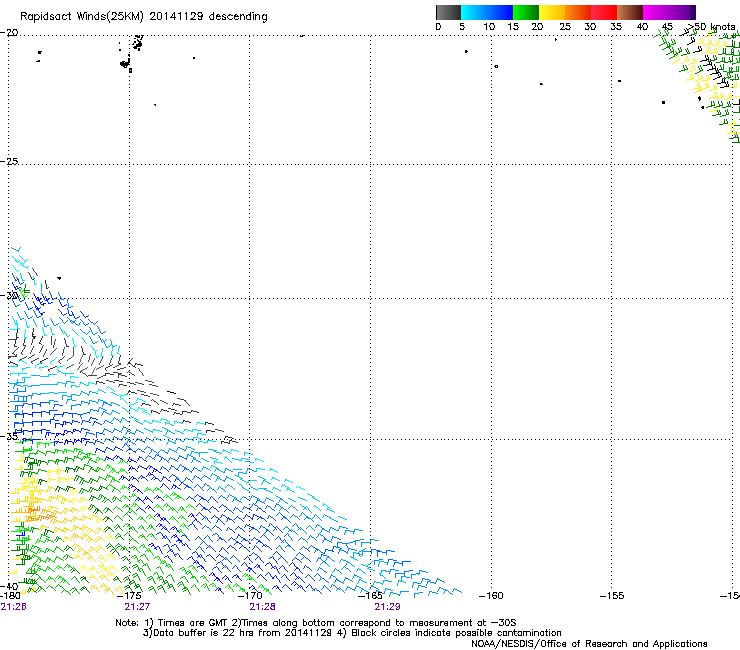Image resolution: width=740 pixels, height=650 pixels.
Task: Click the '>50 knots' legend label
Action: point(712,26)
